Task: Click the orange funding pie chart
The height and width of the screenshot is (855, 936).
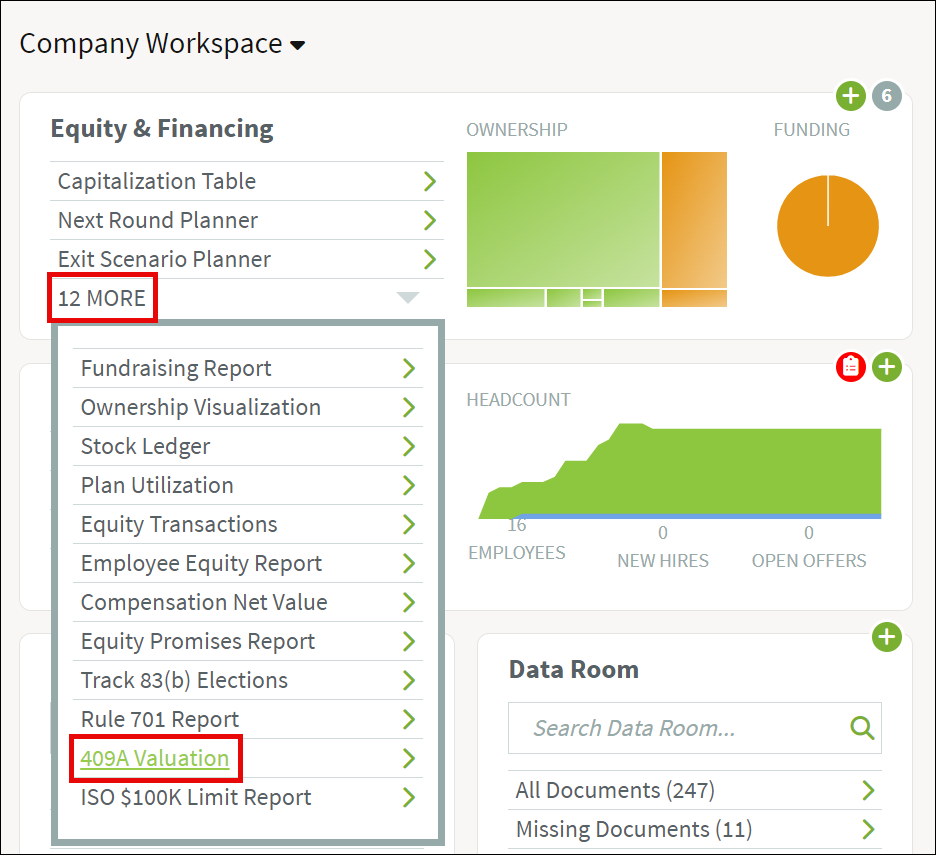Action: (x=827, y=226)
